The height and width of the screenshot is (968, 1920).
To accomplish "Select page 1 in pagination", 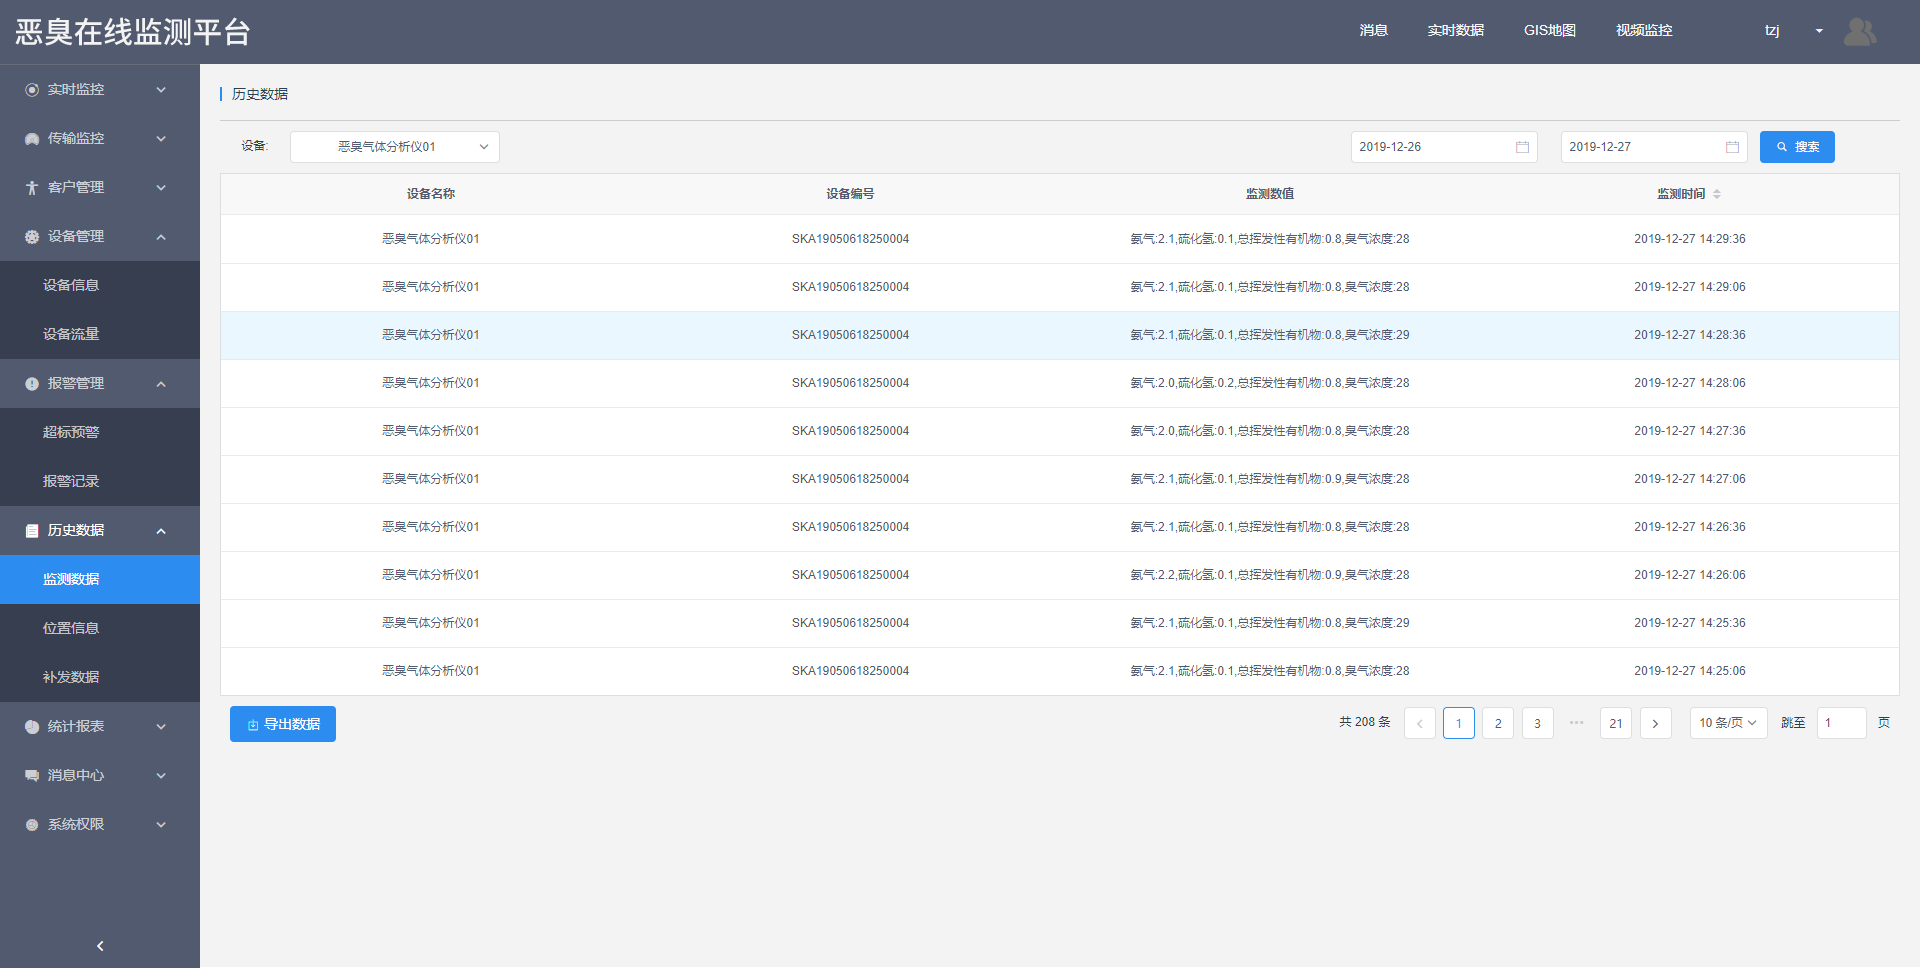I will [1459, 723].
